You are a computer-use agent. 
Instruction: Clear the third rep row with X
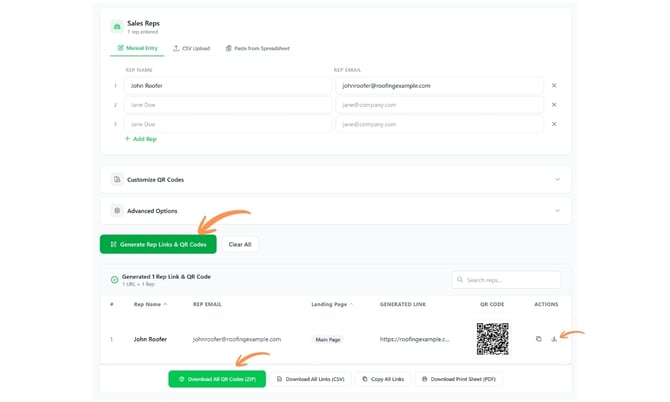(554, 124)
